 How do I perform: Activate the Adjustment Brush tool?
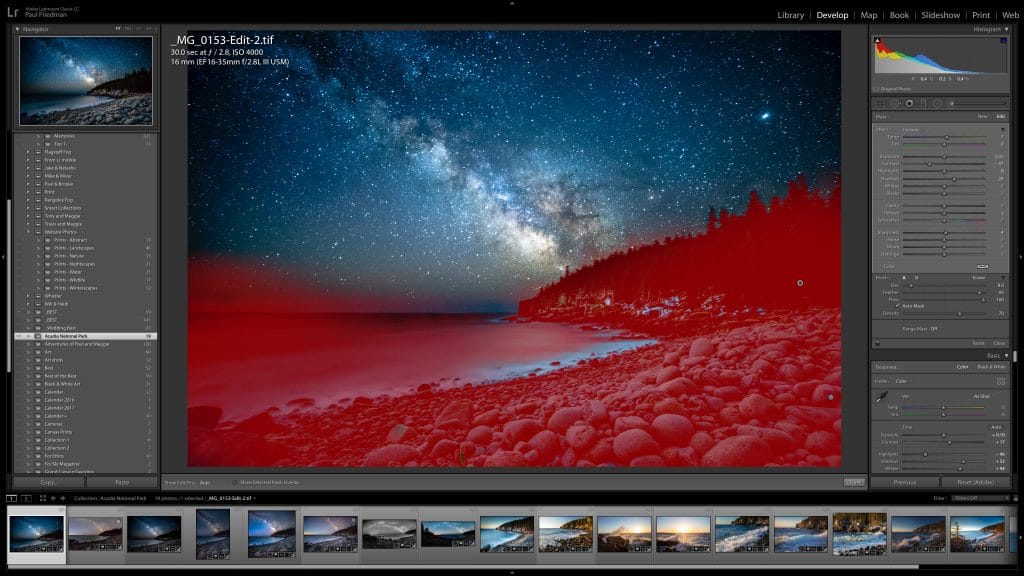tap(951, 103)
